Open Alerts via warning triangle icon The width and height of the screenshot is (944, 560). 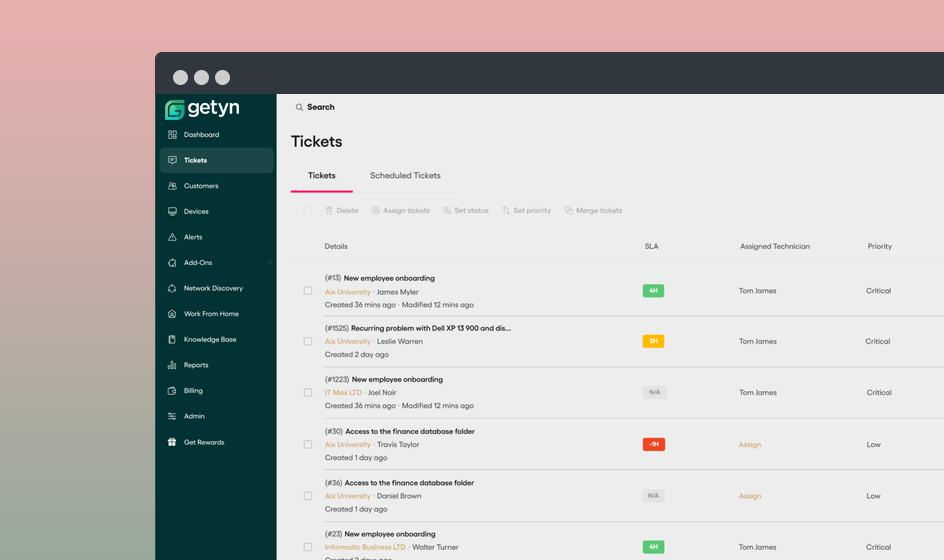click(172, 237)
